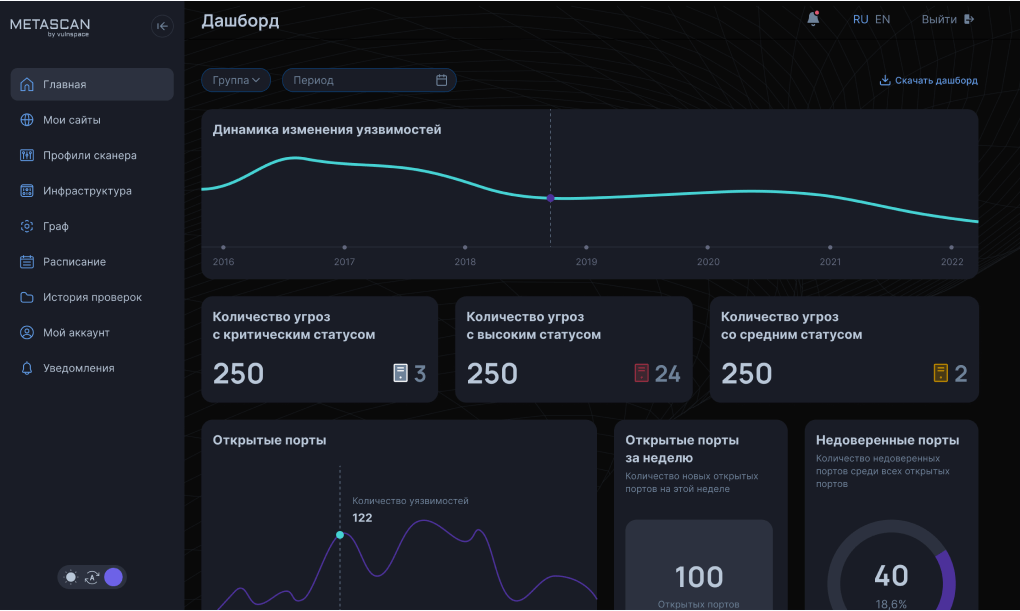The image size is (1020, 611).
Task: Click Скачать дашборд download link
Action: (x=928, y=80)
